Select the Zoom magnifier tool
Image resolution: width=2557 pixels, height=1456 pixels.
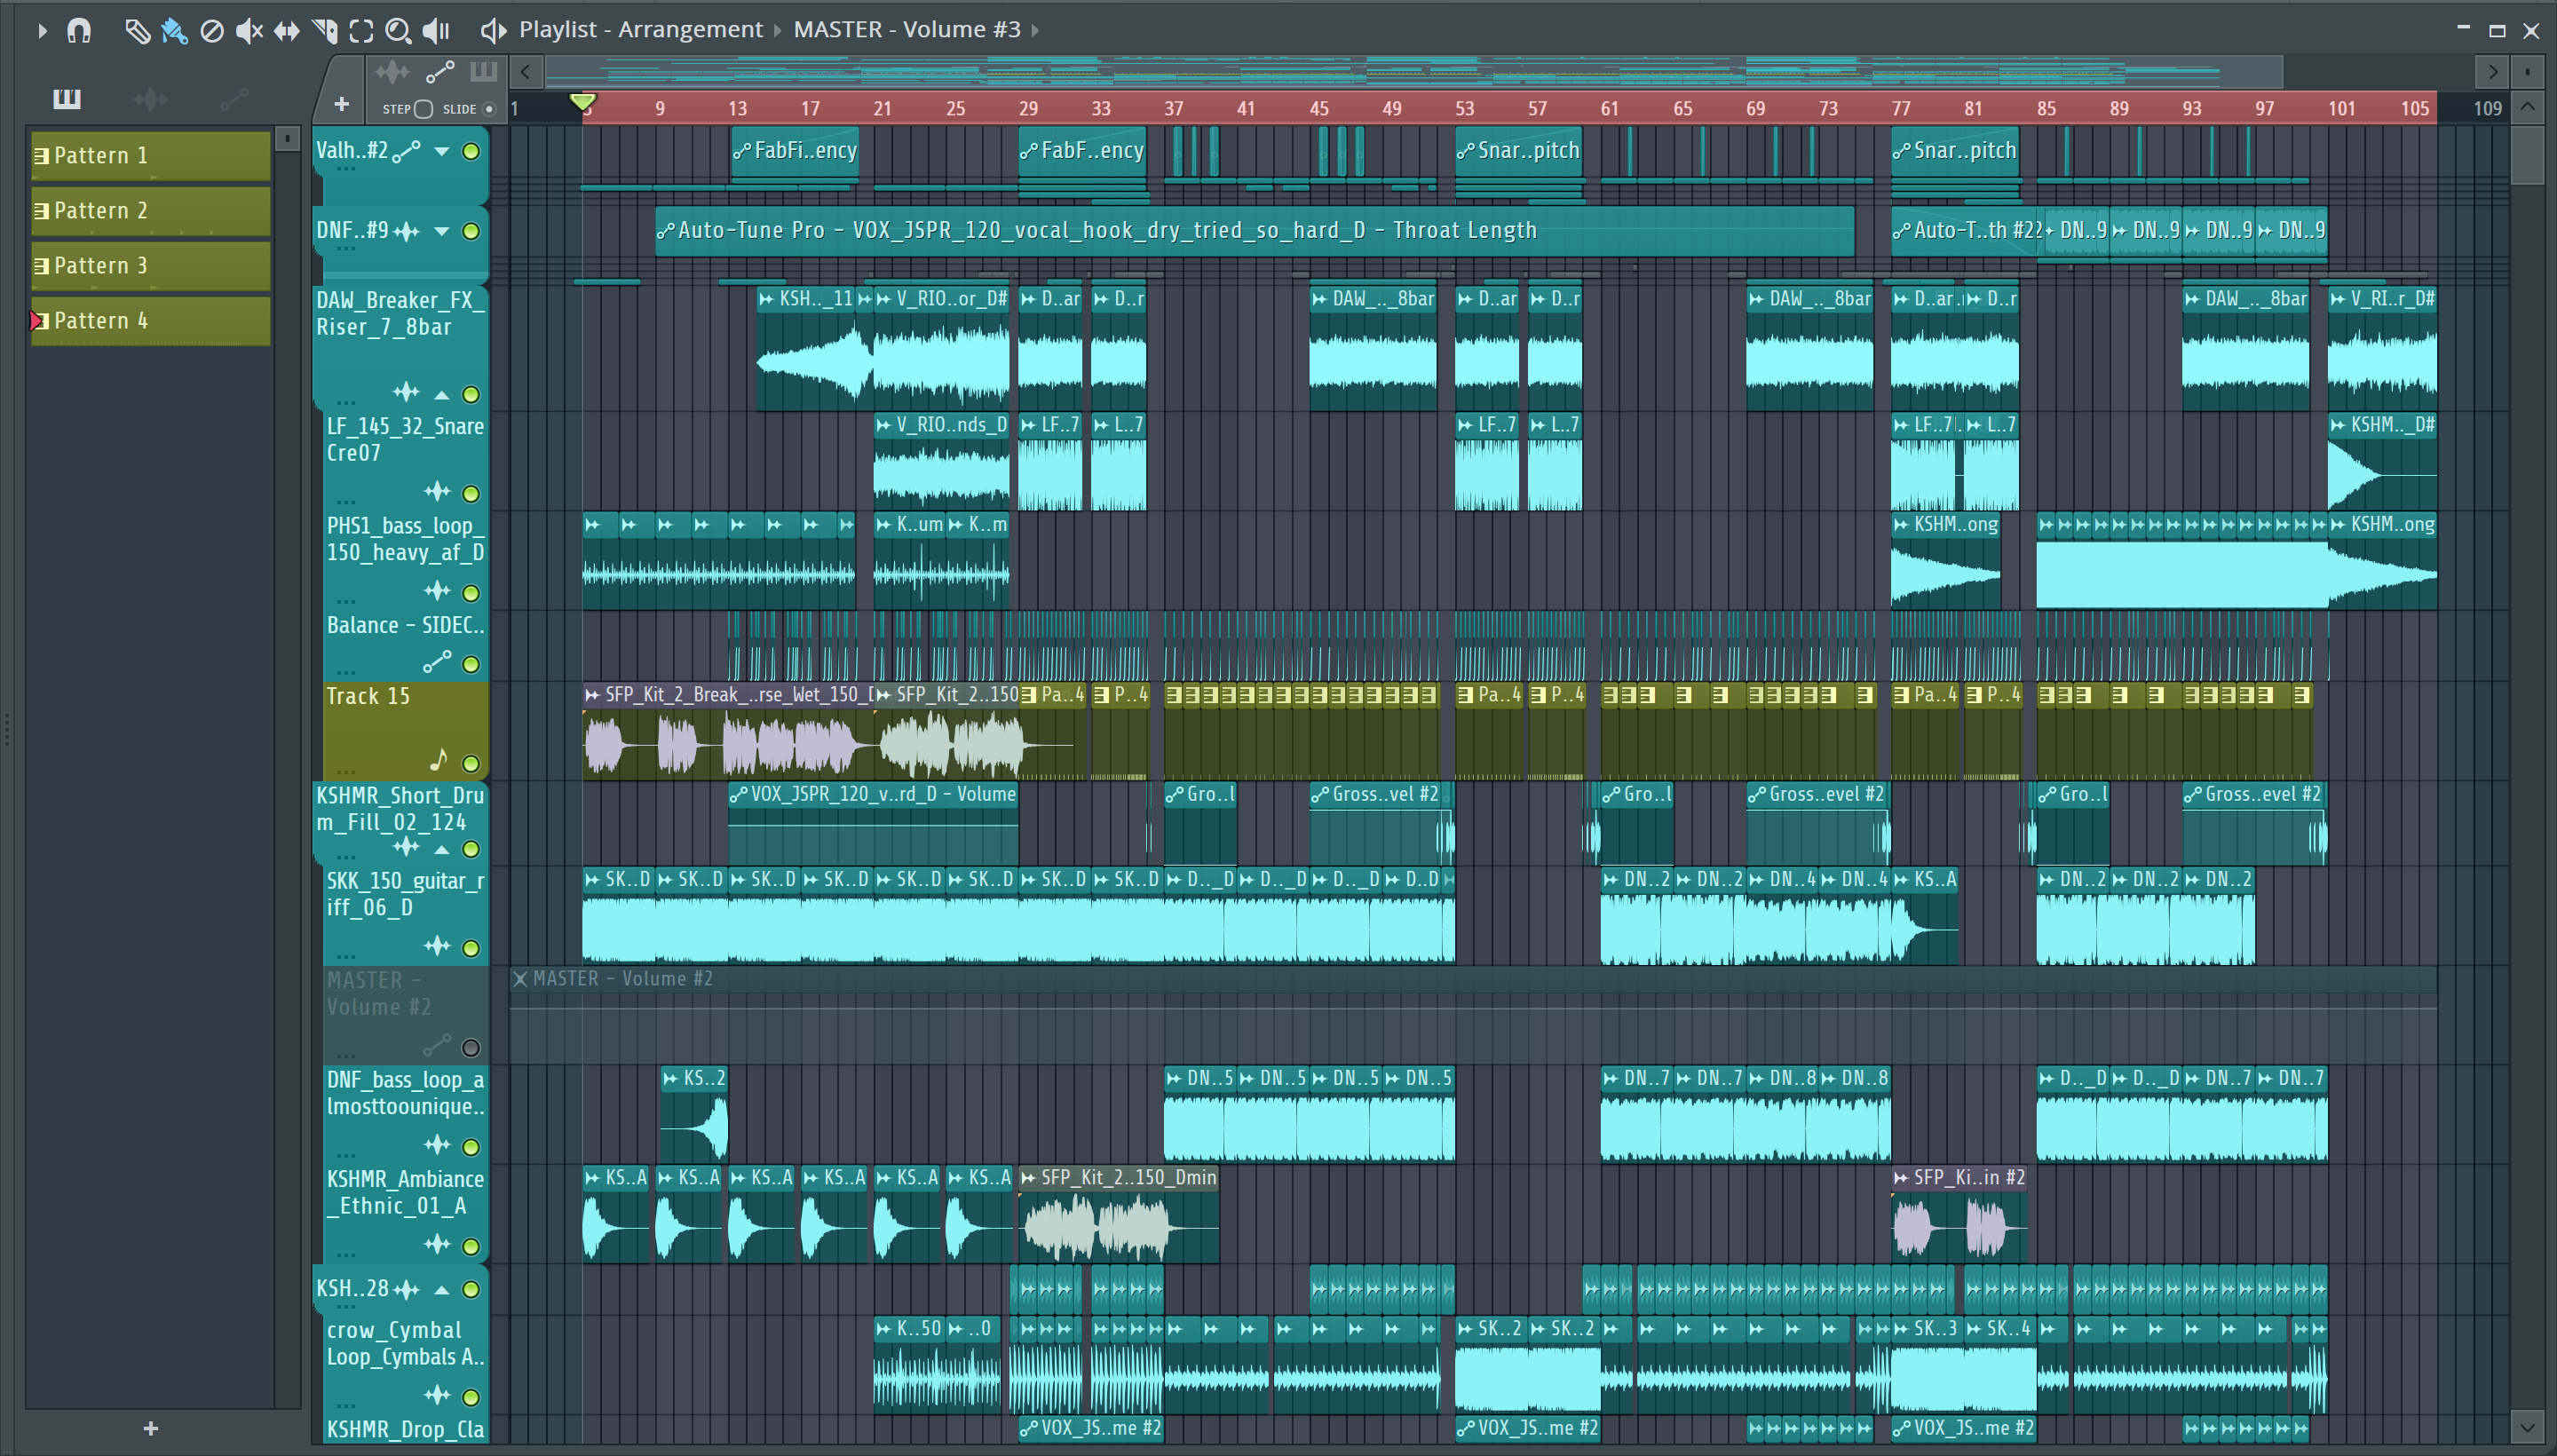tap(398, 31)
